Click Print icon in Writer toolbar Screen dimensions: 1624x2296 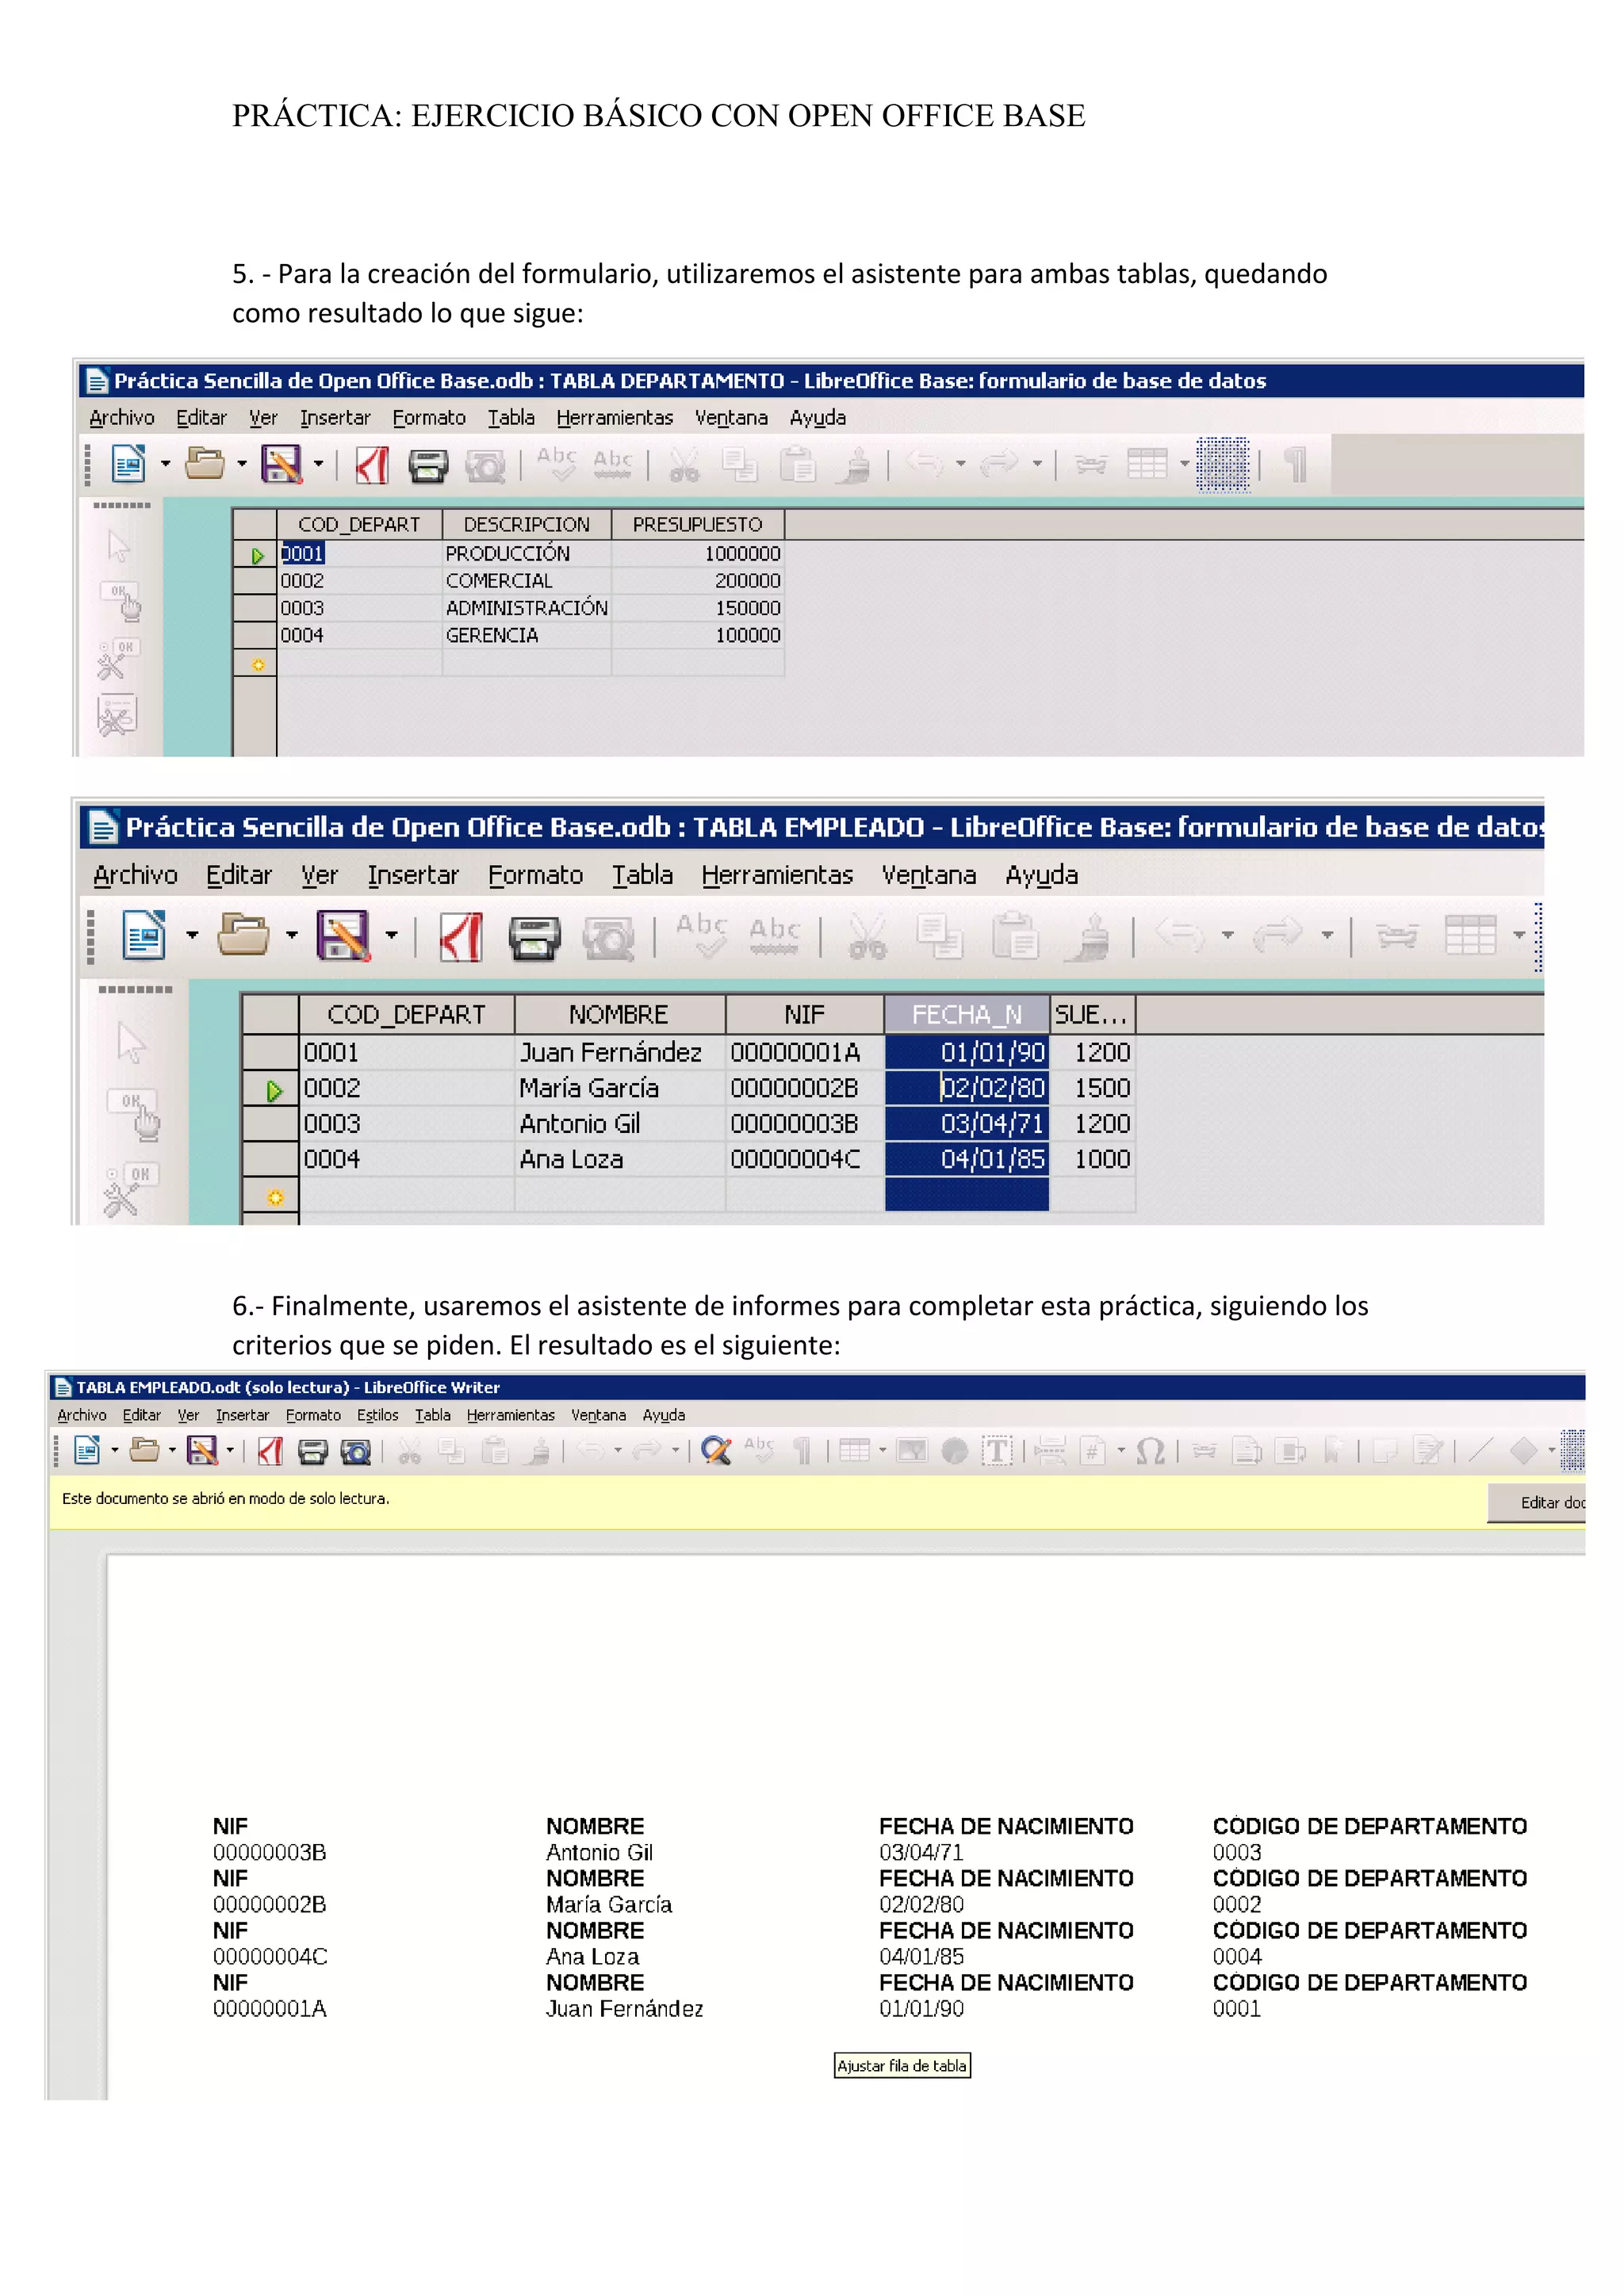point(313,1451)
